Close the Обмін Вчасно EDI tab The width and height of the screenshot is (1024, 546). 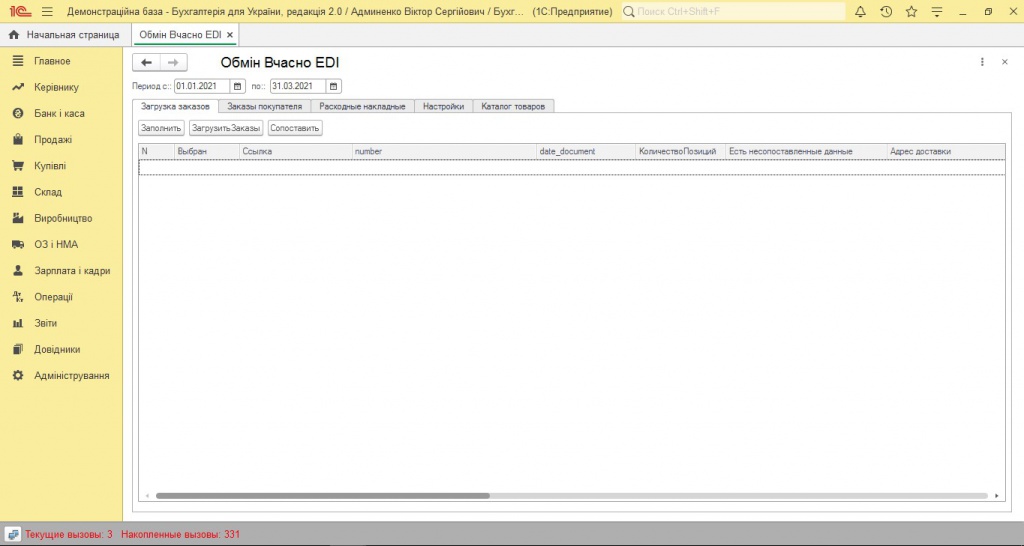(x=230, y=35)
